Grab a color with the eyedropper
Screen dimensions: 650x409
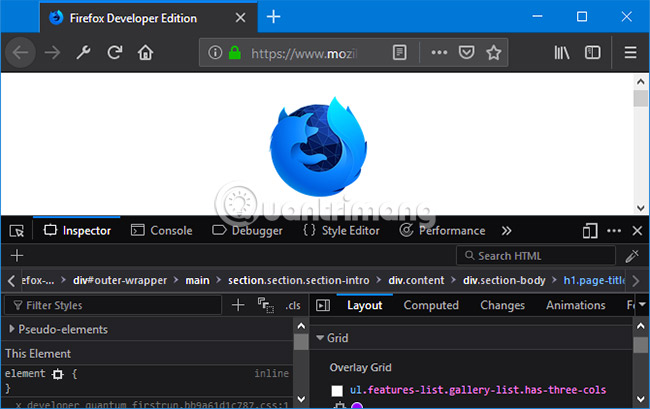tap(632, 256)
